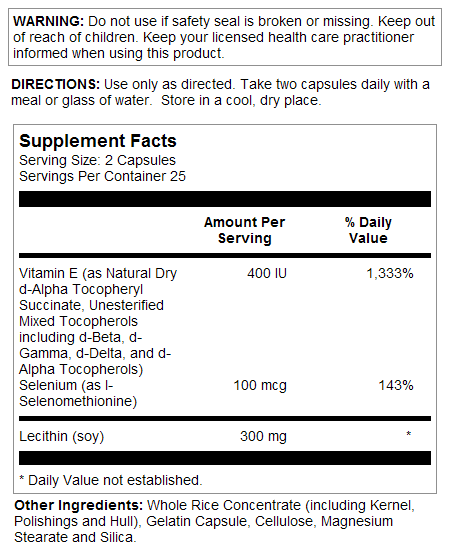Viewport: 450px width, 558px height.
Task: Click the % Daily Value column header
Action: coord(368,230)
